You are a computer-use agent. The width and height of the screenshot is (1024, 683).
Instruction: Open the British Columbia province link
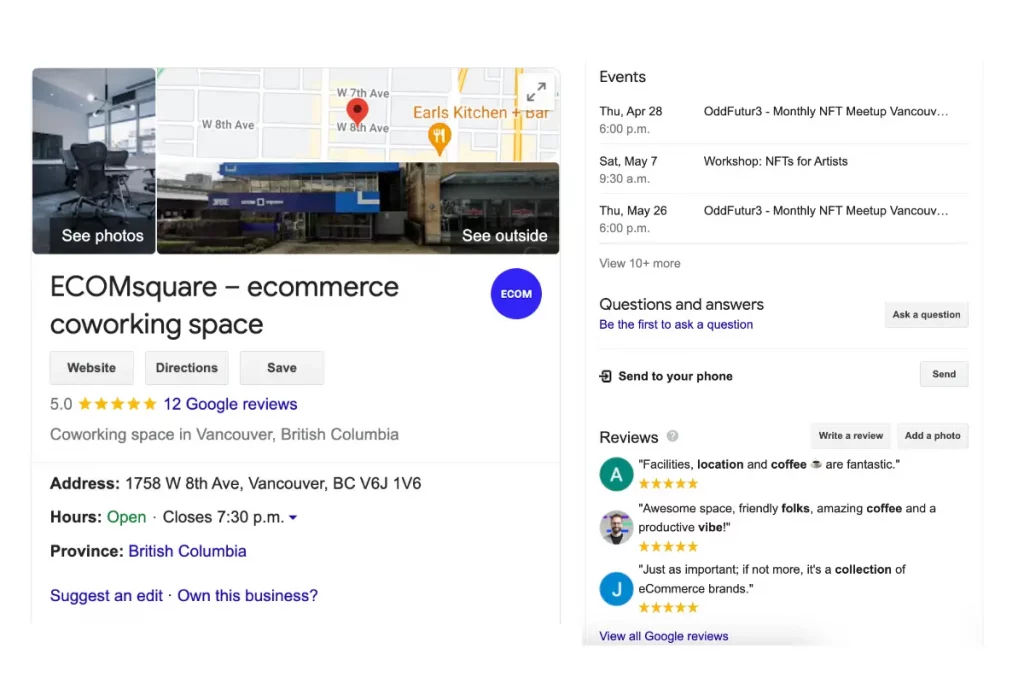pyautogui.click(x=187, y=551)
